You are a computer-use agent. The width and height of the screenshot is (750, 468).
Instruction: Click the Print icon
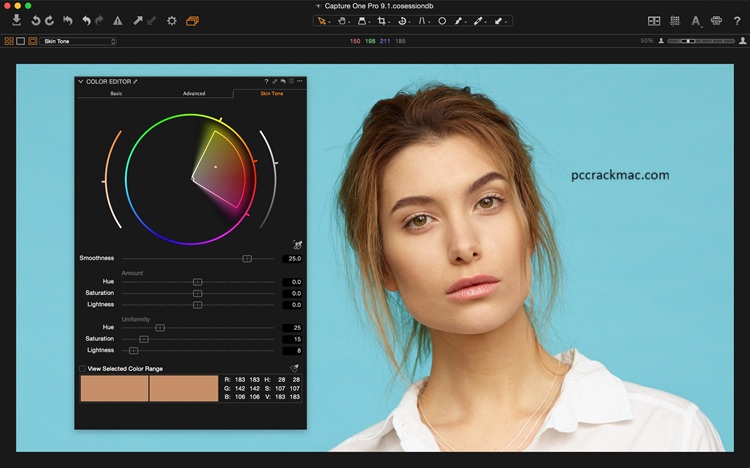(x=716, y=21)
